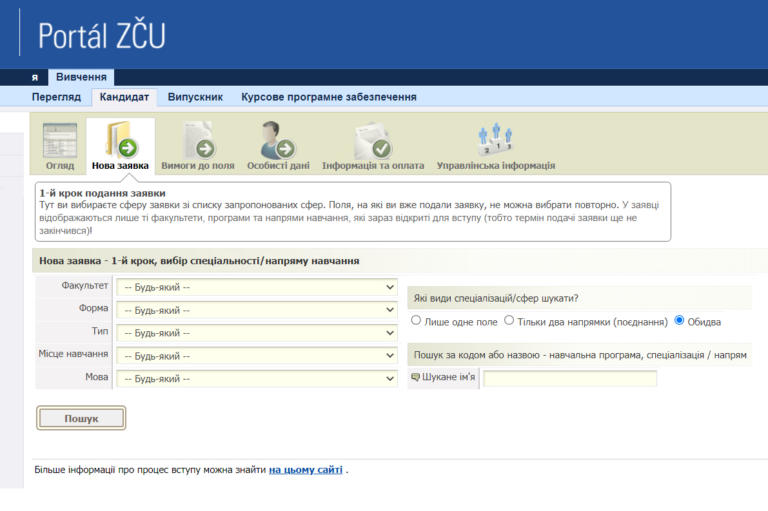Open the Нова заявка folder icon
The height and width of the screenshot is (511, 768).
tap(120, 140)
